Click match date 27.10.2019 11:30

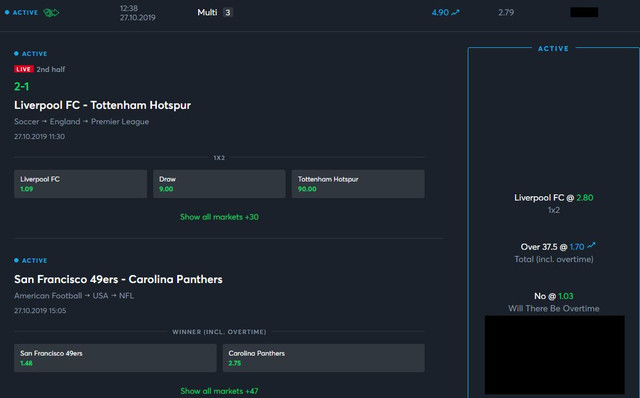click(40, 136)
